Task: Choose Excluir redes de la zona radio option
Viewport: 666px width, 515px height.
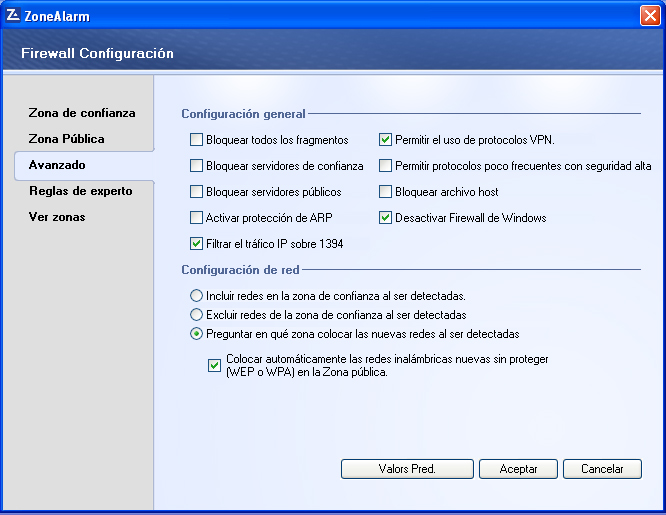Action: coord(196,314)
